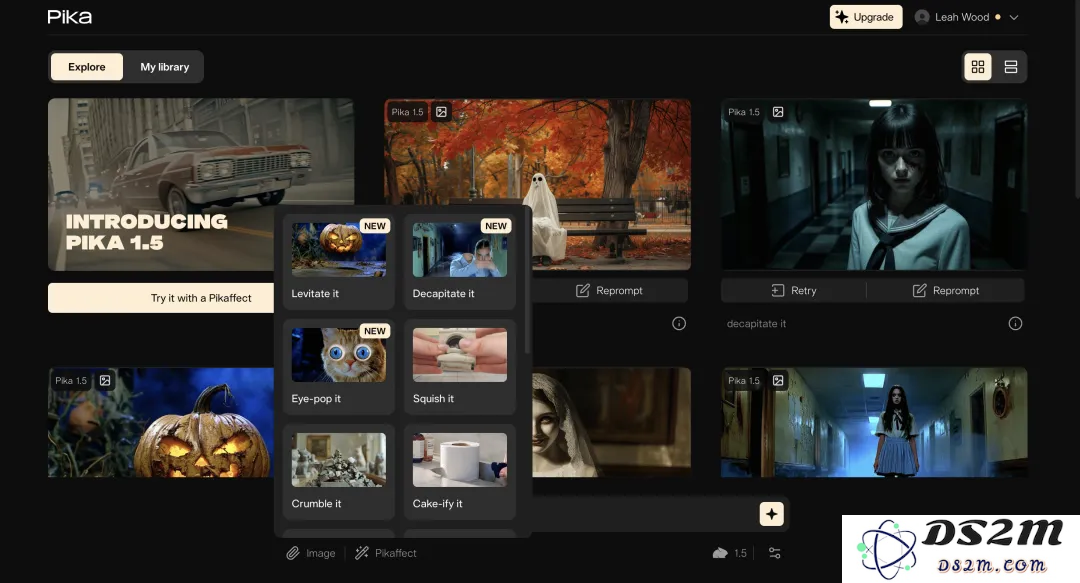
Task: Click the Leah Wood avatar icon
Action: pyautogui.click(x=922, y=17)
